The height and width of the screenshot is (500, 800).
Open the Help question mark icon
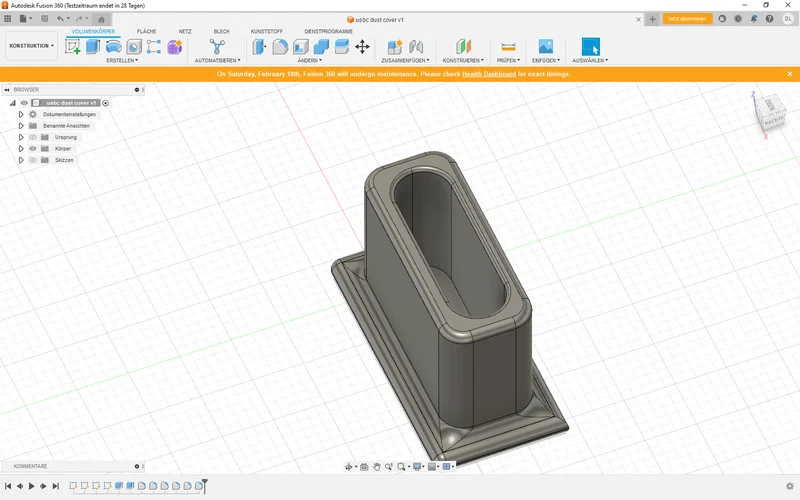(769, 19)
